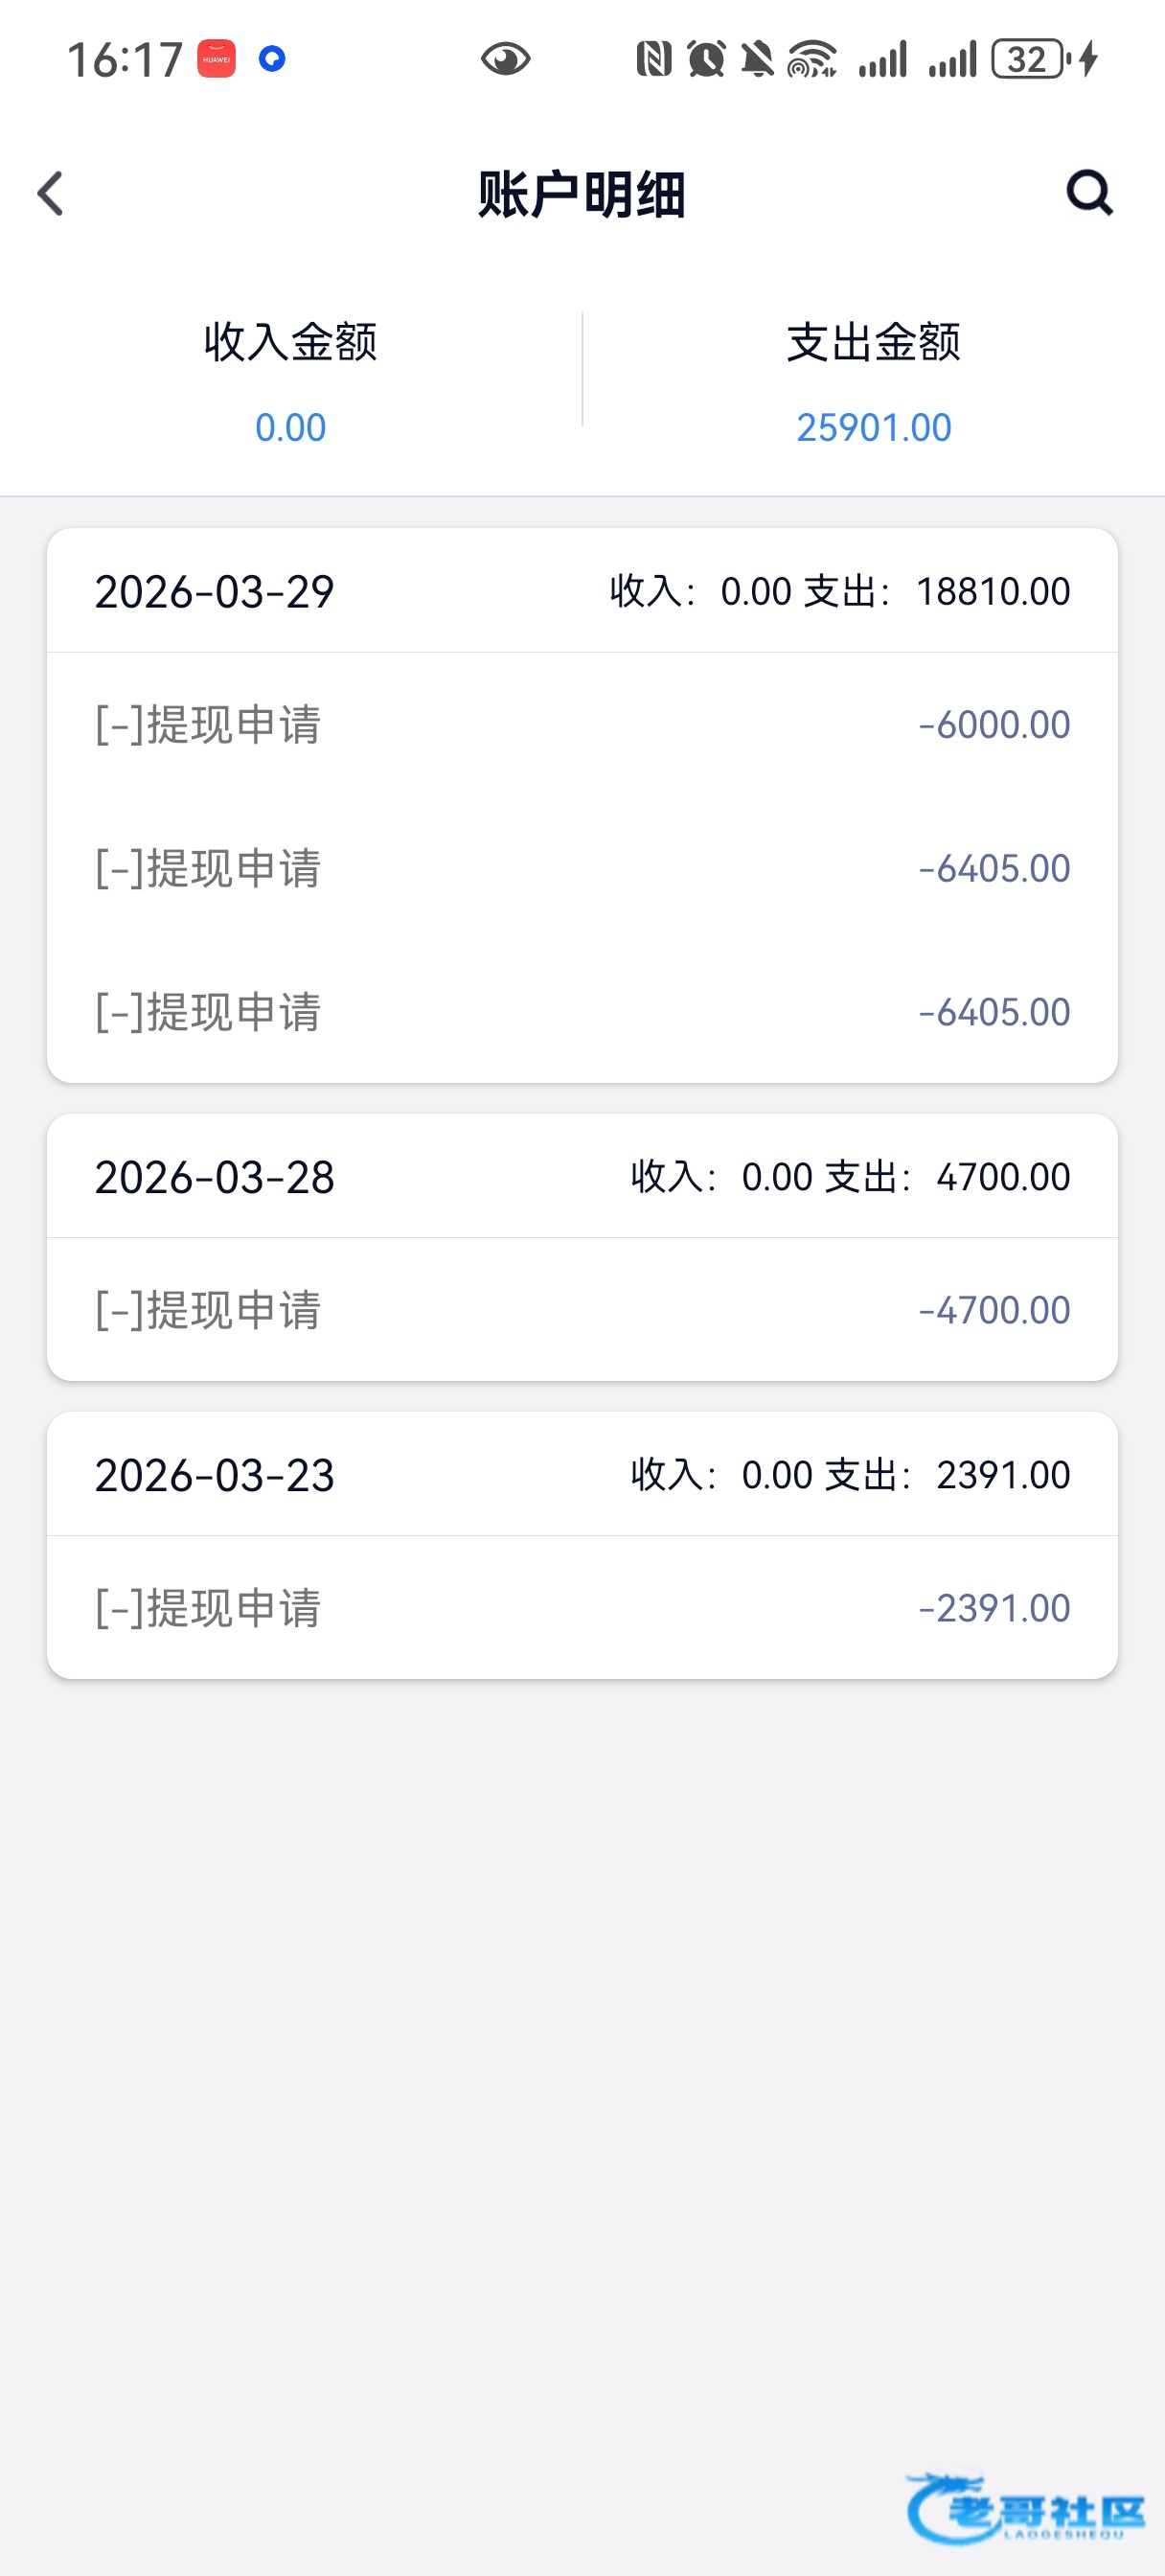Tap the NFC status icon
This screenshot has width=1165, height=2576.
653,59
